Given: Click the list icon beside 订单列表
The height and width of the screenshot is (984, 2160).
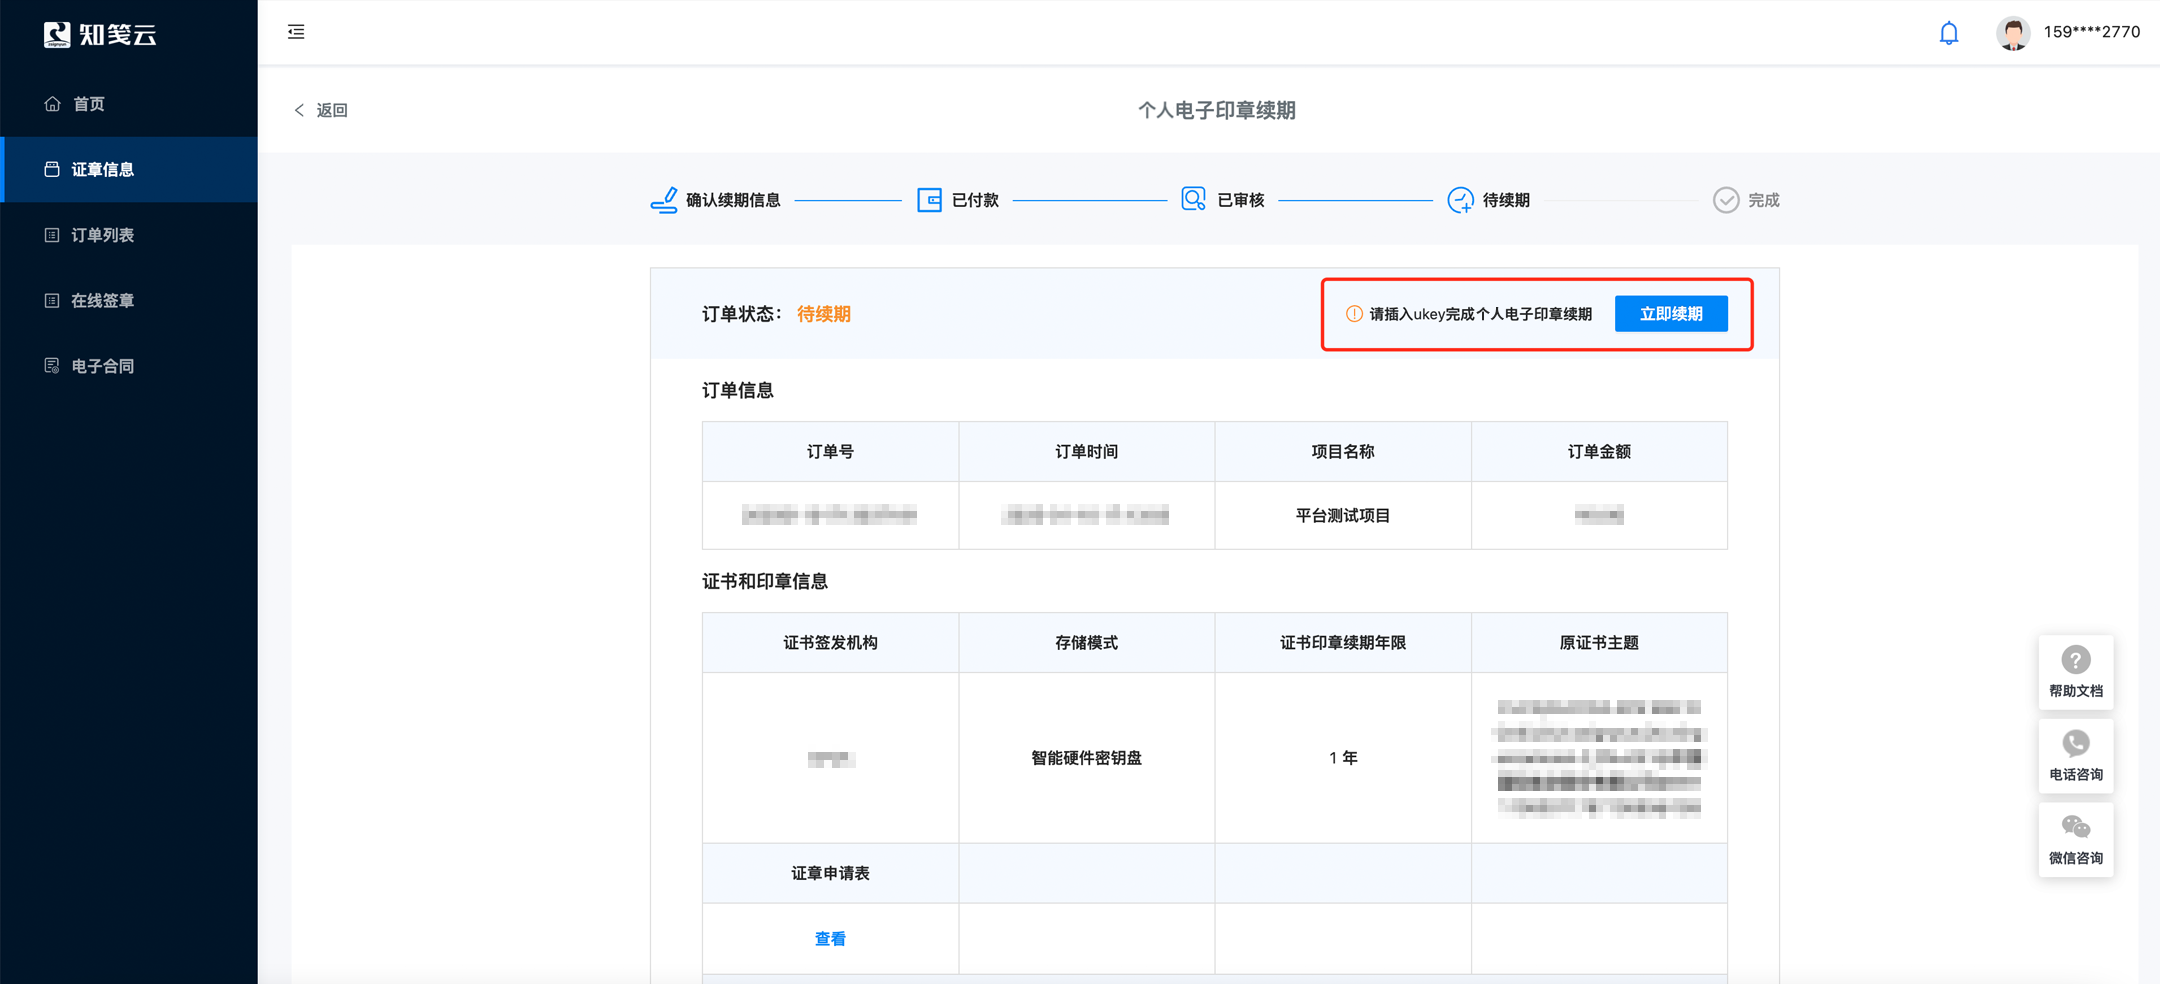Looking at the screenshot, I should [x=52, y=235].
